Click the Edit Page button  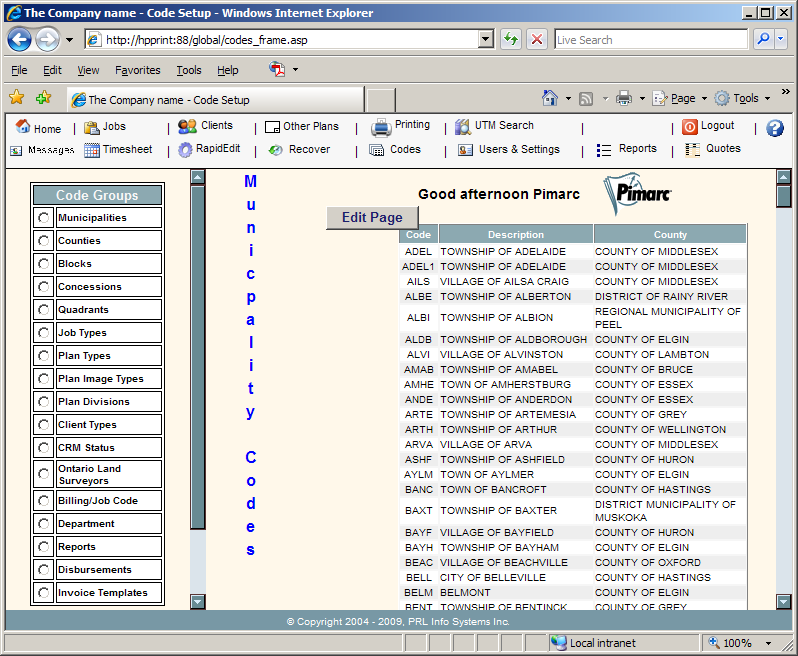coord(372,218)
